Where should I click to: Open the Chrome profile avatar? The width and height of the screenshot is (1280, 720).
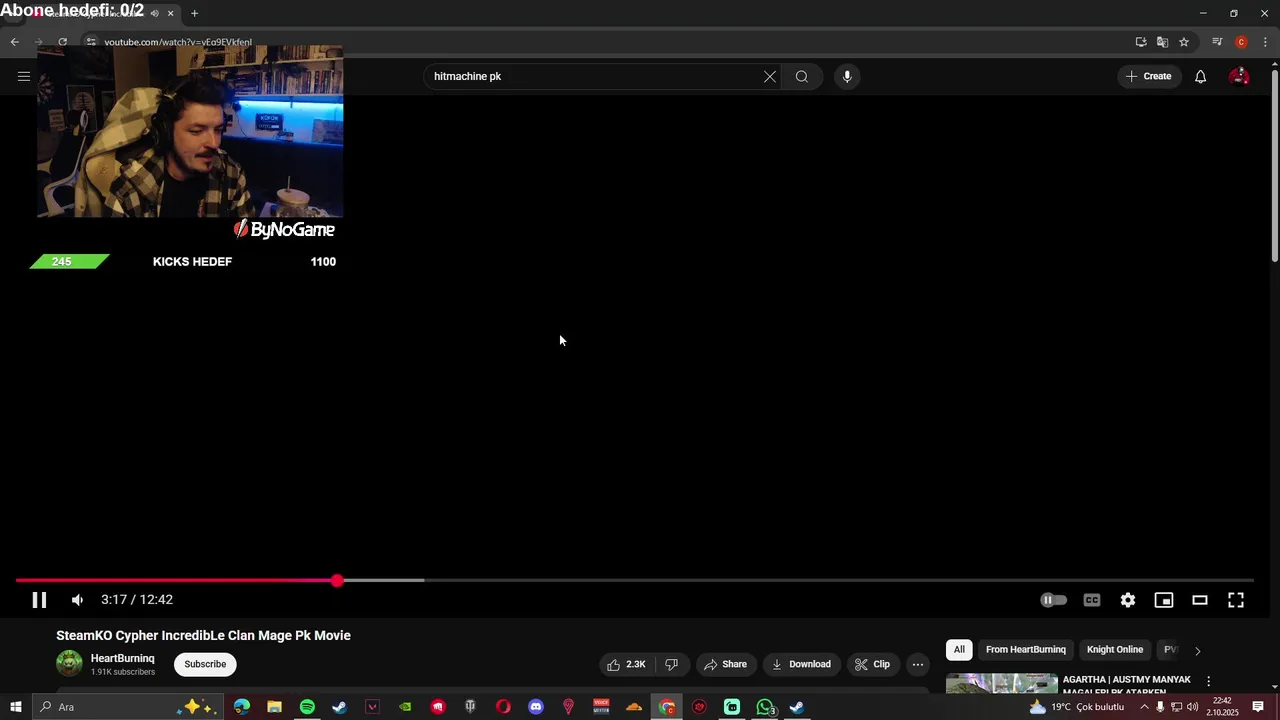pos(1241,42)
